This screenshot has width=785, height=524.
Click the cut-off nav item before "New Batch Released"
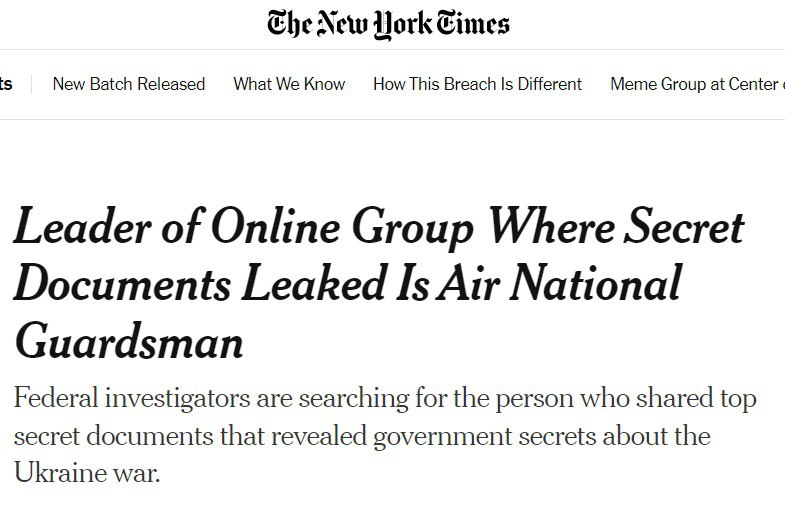6,84
